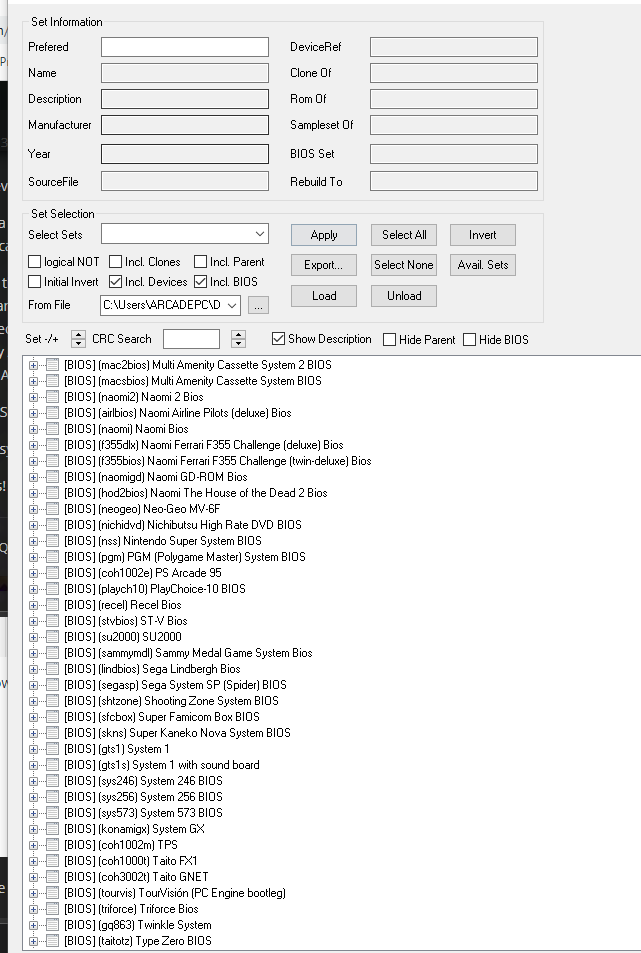Screen dimensions: 641x953
Task: Click the Invert button
Action: tap(482, 235)
